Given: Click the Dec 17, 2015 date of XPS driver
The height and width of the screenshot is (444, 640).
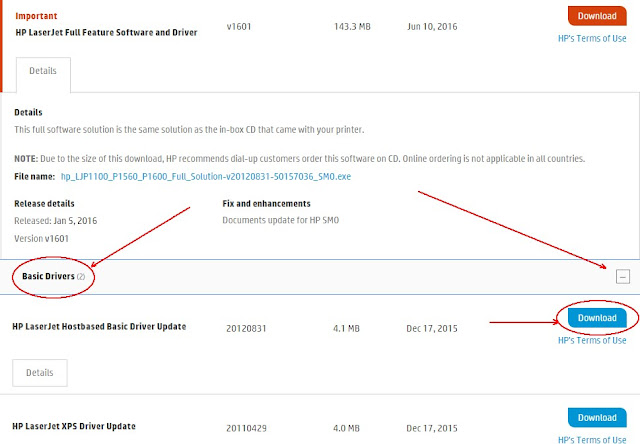Looking at the screenshot, I should click(432, 428).
